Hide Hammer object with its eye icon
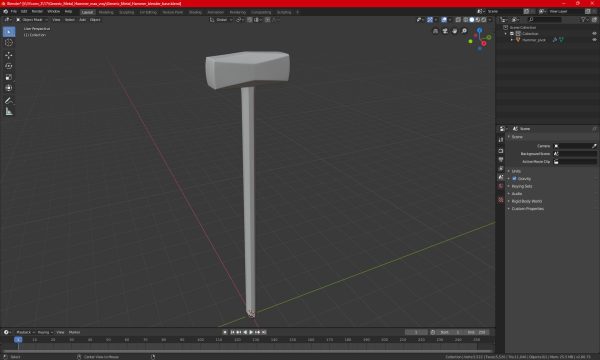 click(x=594, y=40)
